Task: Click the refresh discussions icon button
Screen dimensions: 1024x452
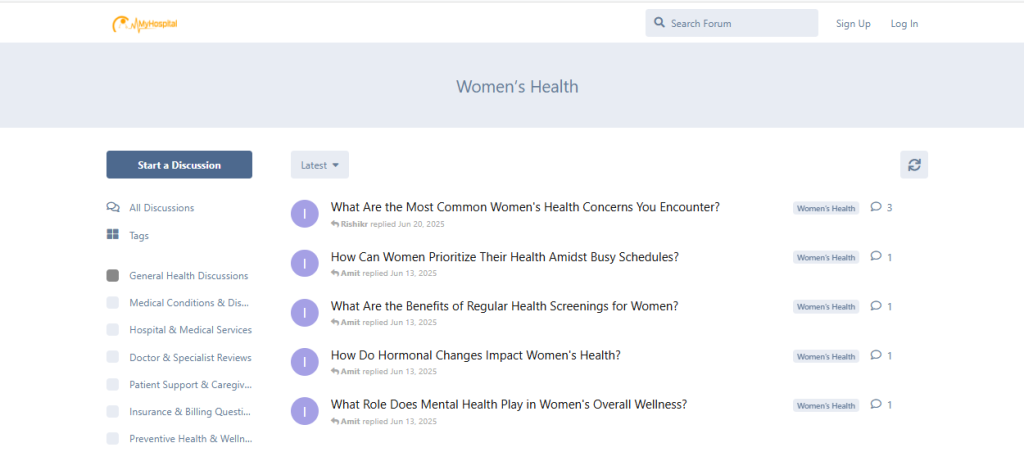Action: click(914, 165)
